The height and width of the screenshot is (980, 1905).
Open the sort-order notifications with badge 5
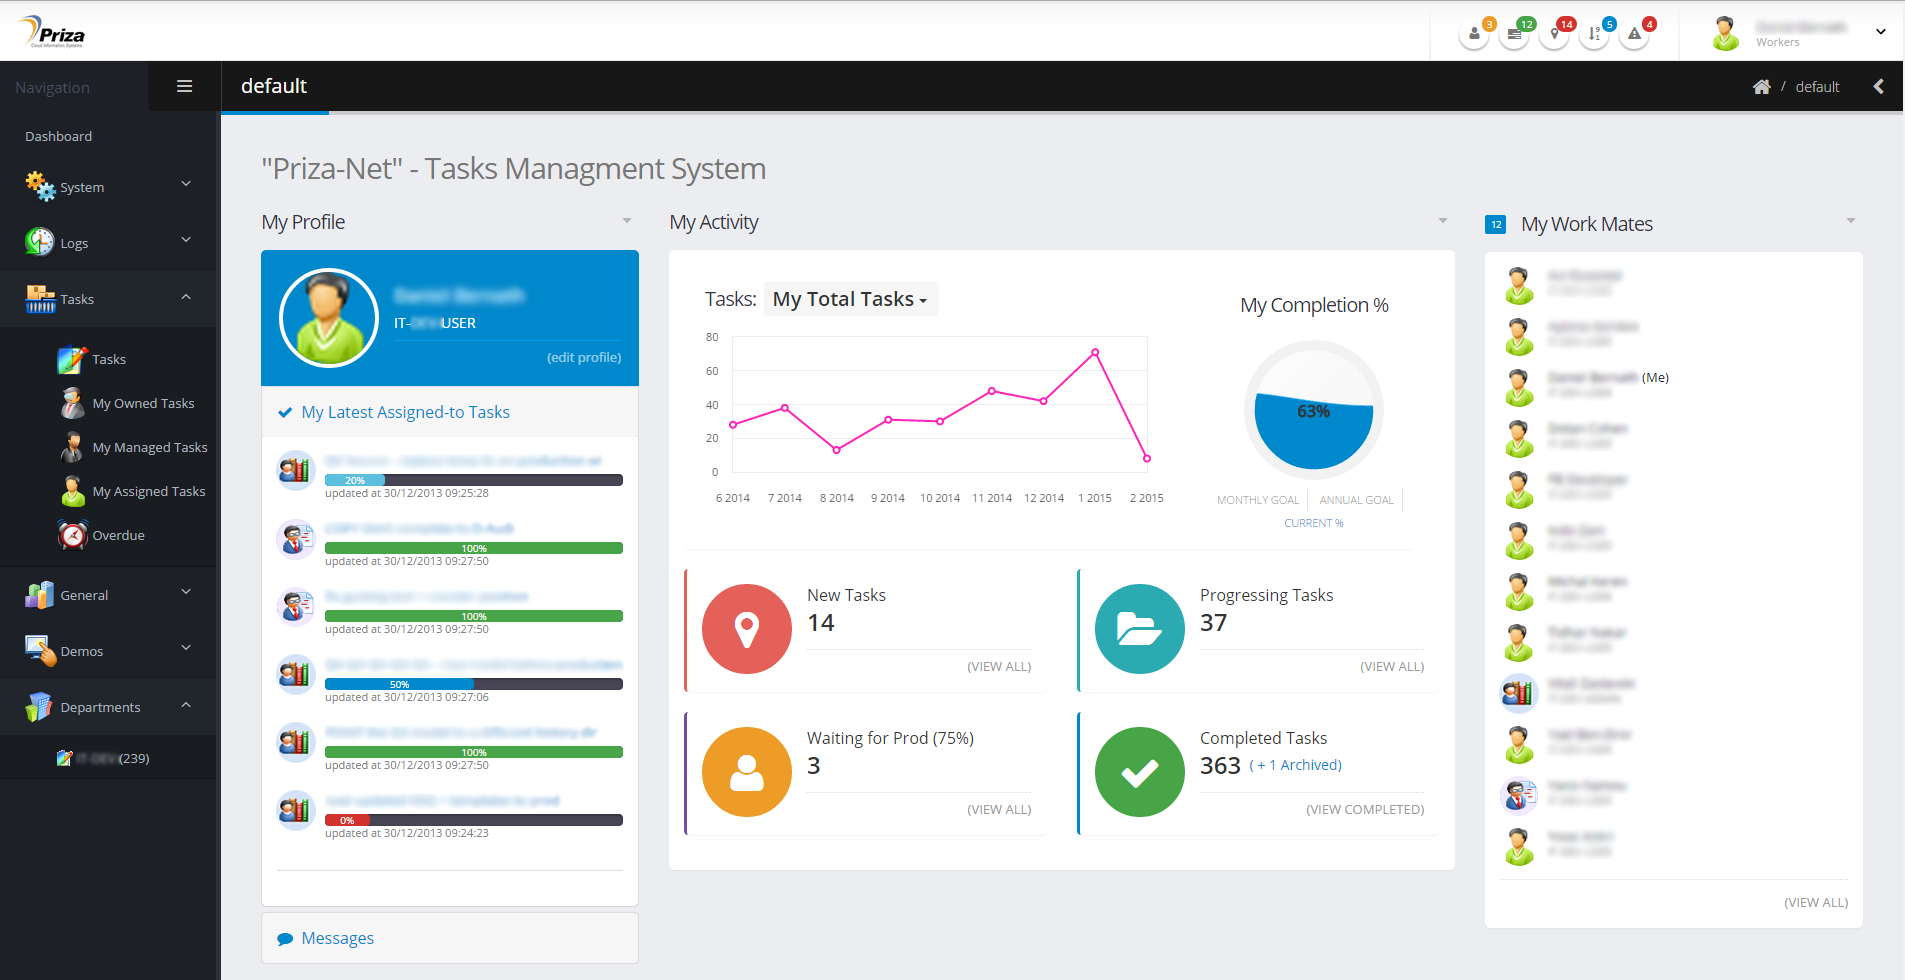coord(1594,34)
